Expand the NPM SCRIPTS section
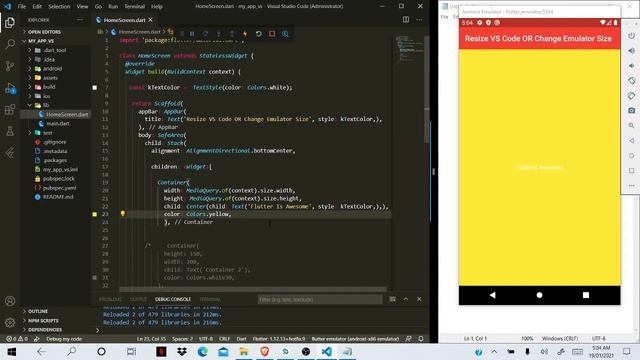The width and height of the screenshot is (640, 360). pos(43,320)
